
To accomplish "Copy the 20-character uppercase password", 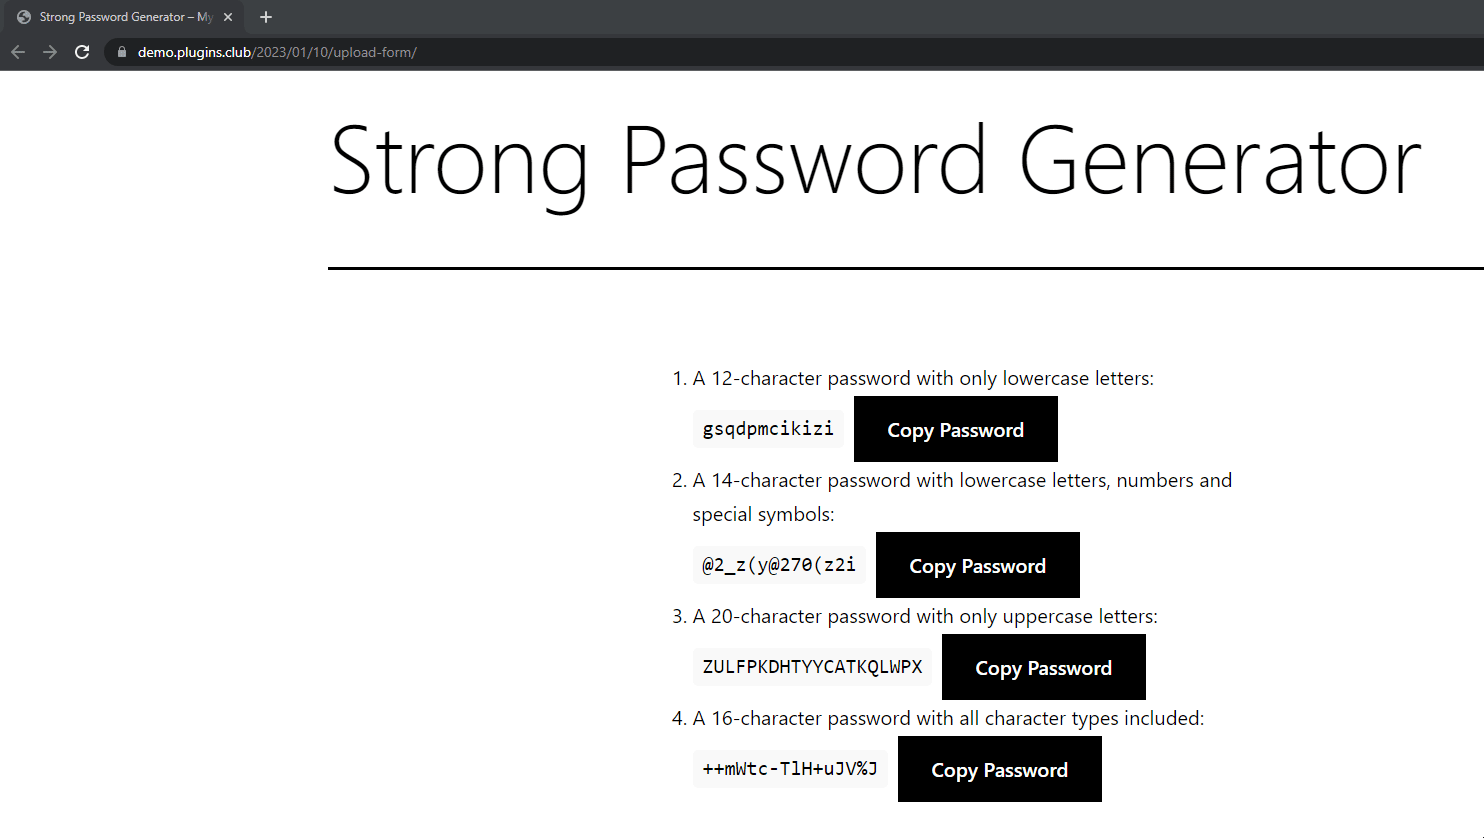I will [x=1043, y=668].
